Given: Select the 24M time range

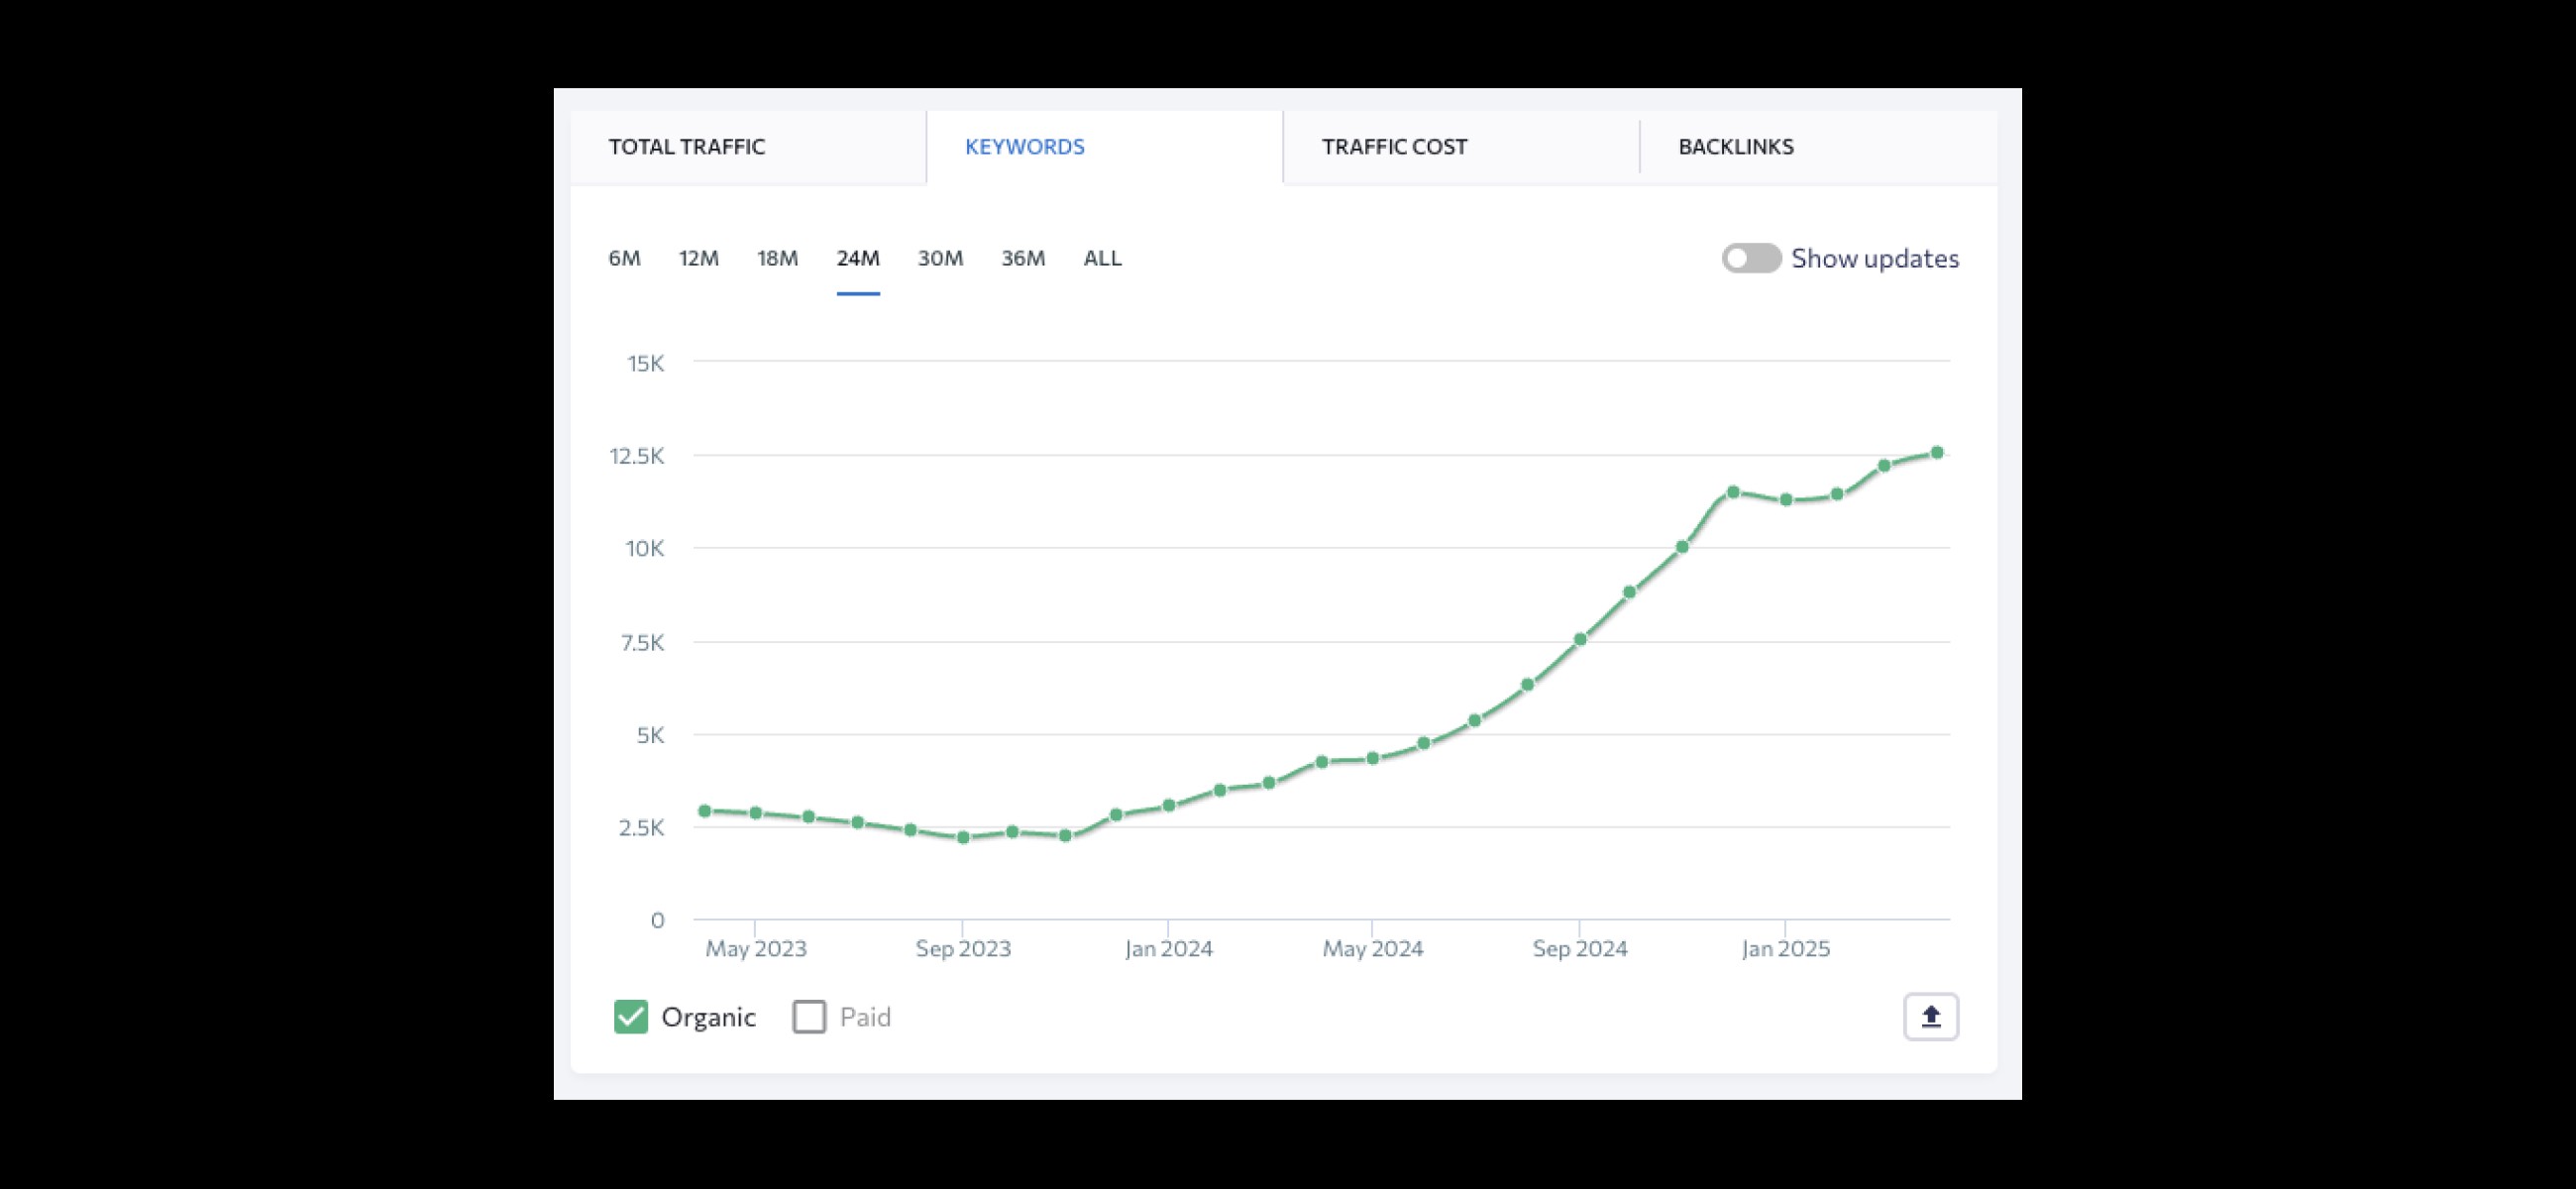Looking at the screenshot, I should coord(858,258).
